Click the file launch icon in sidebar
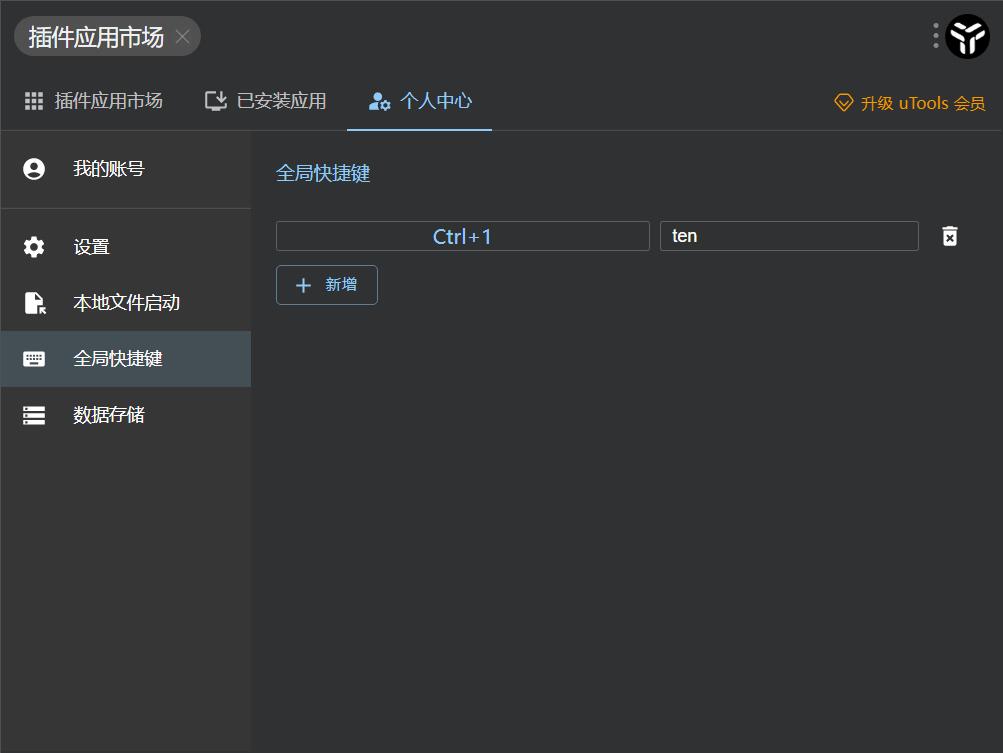 35,303
